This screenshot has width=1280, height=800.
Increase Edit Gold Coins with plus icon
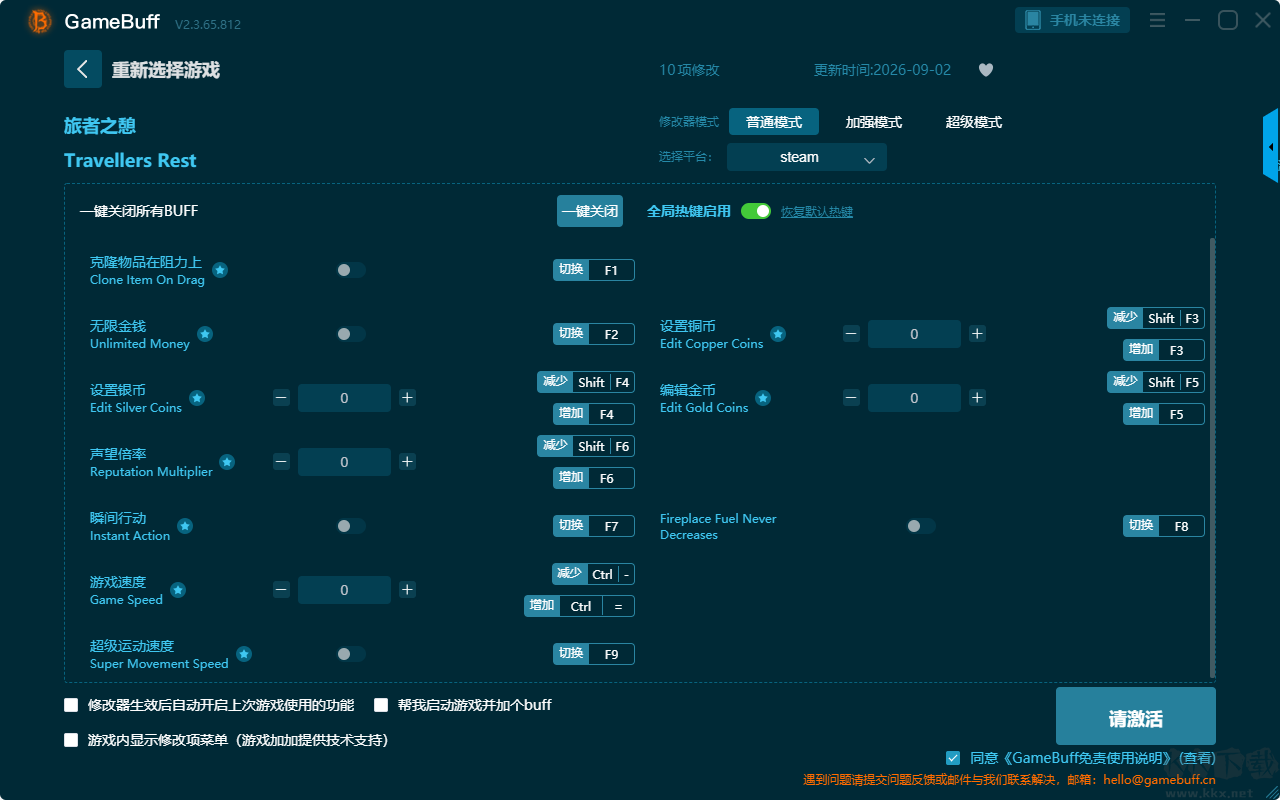(977, 398)
